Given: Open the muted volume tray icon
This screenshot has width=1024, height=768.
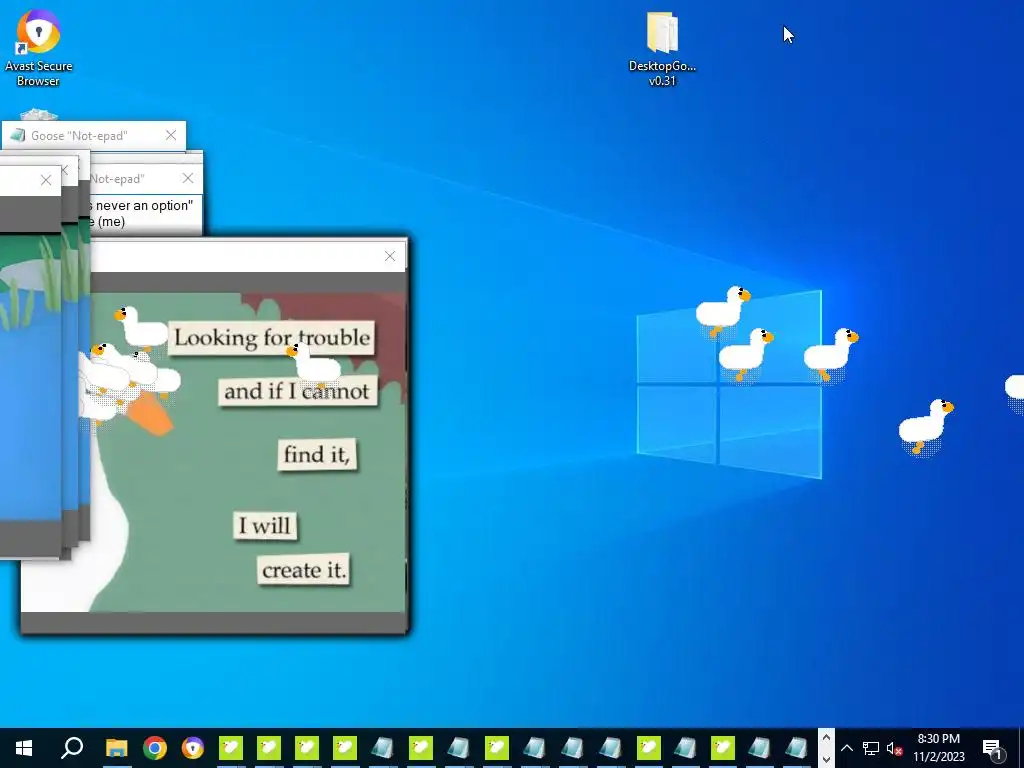Looking at the screenshot, I should [x=894, y=748].
